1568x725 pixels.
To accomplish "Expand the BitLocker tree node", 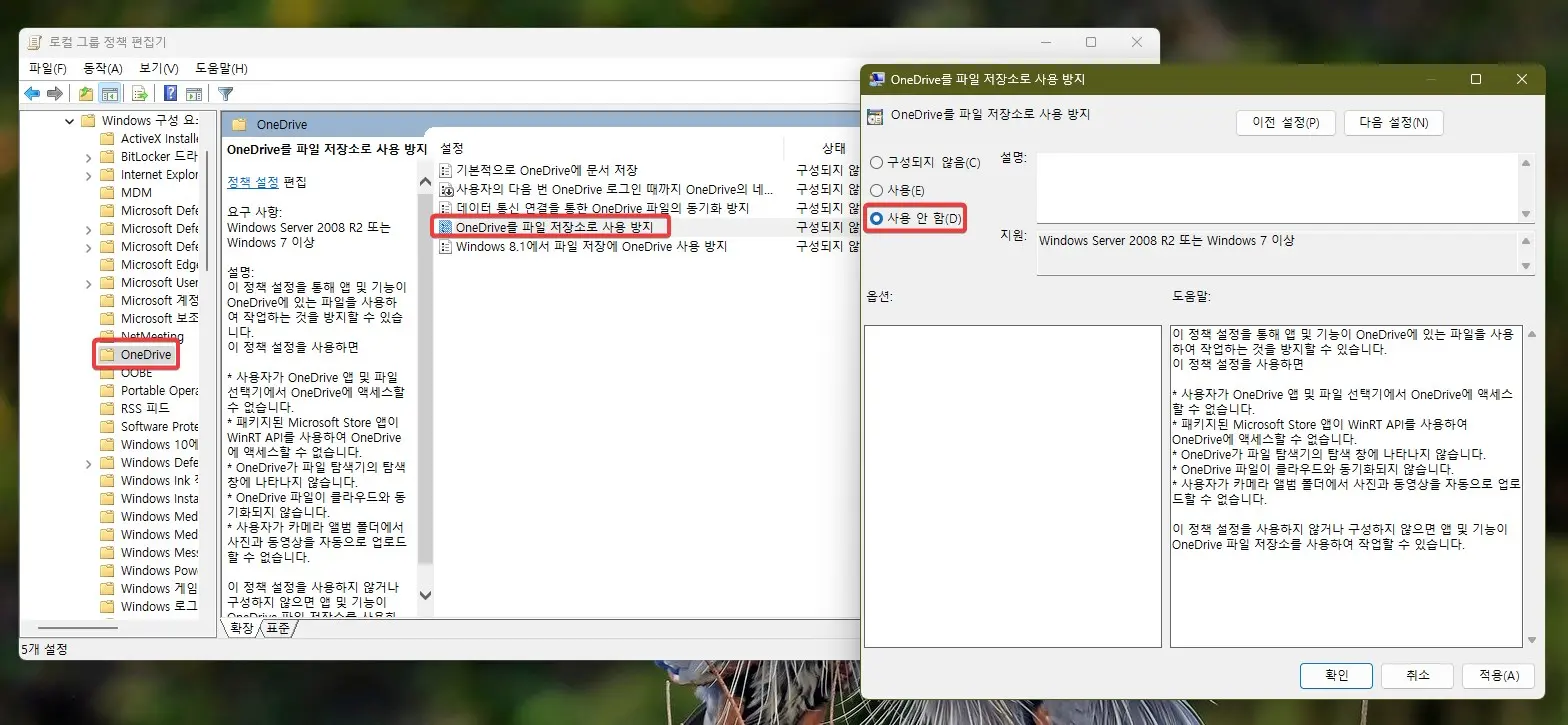I will pos(89,157).
